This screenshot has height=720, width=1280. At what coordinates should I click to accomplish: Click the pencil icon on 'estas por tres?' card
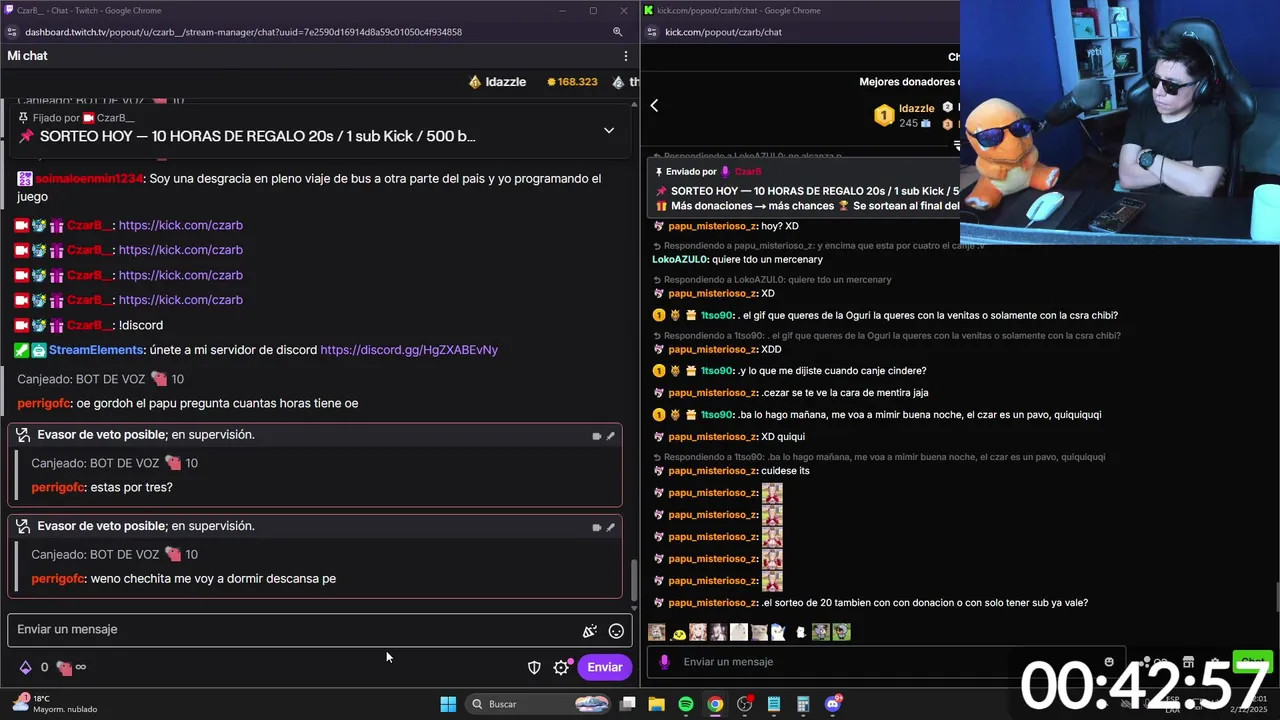click(610, 436)
